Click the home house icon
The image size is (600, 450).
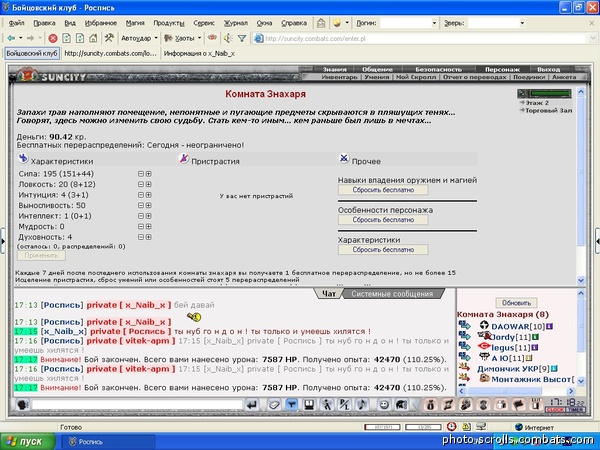point(93,38)
